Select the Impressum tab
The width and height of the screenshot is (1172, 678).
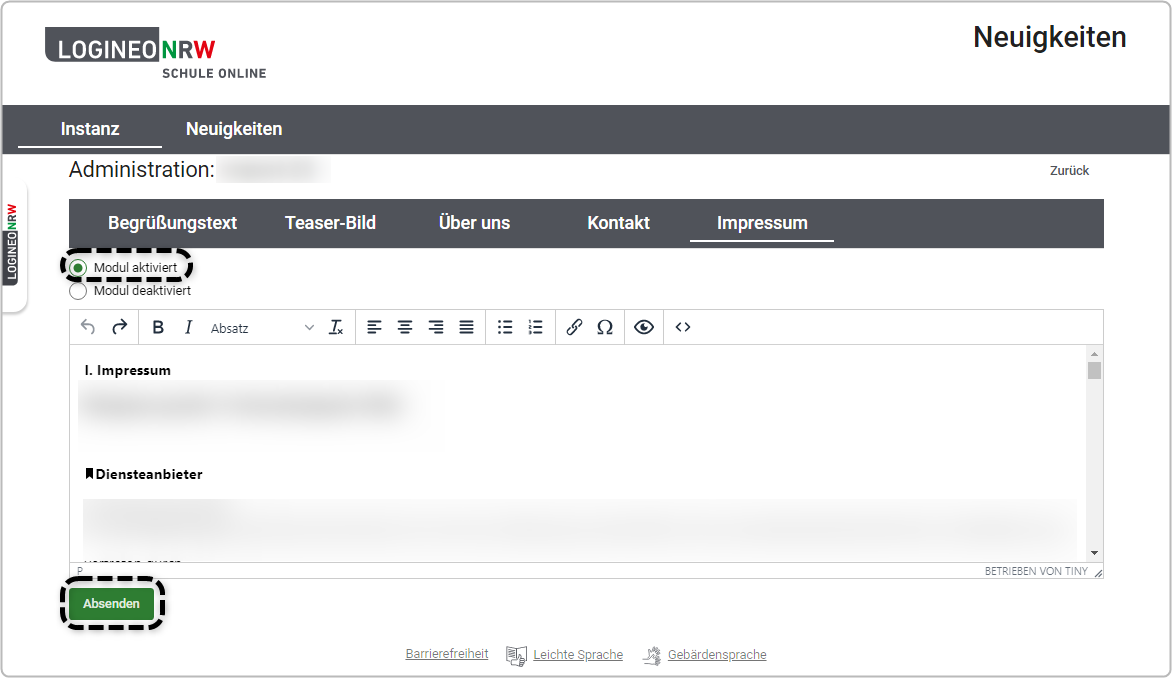pyautogui.click(x=762, y=223)
